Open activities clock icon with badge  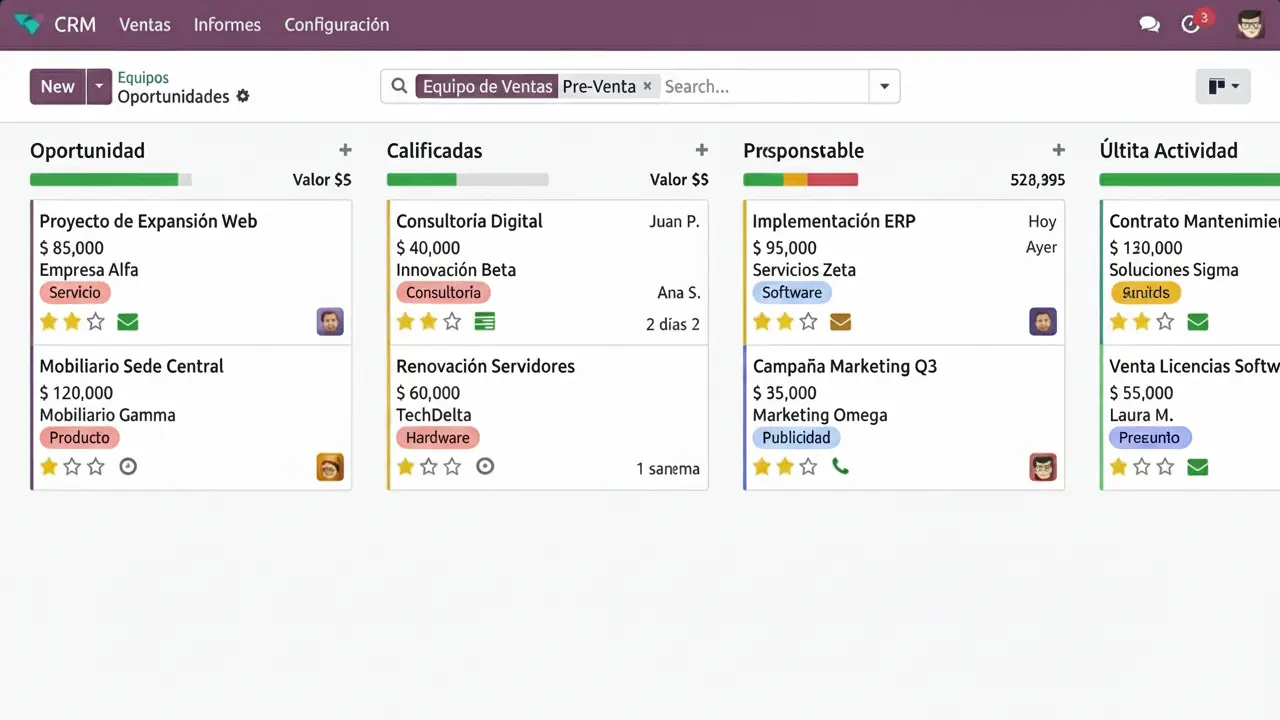pos(1190,25)
